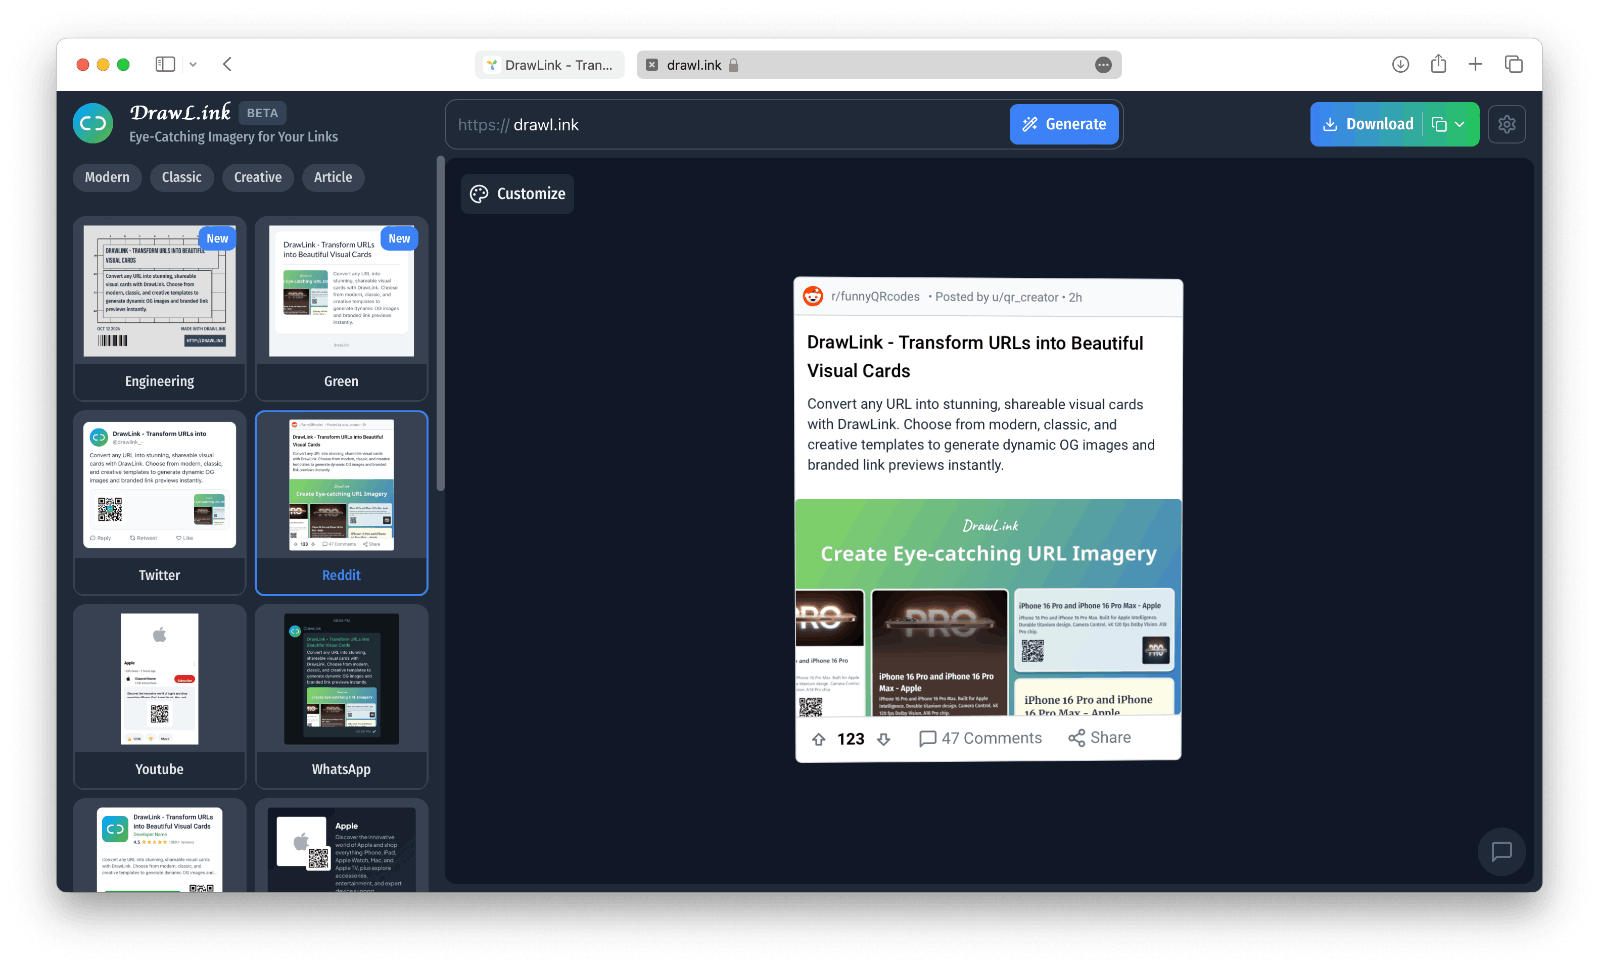1599x967 pixels.
Task: Select the Classic template filter
Action: click(182, 177)
